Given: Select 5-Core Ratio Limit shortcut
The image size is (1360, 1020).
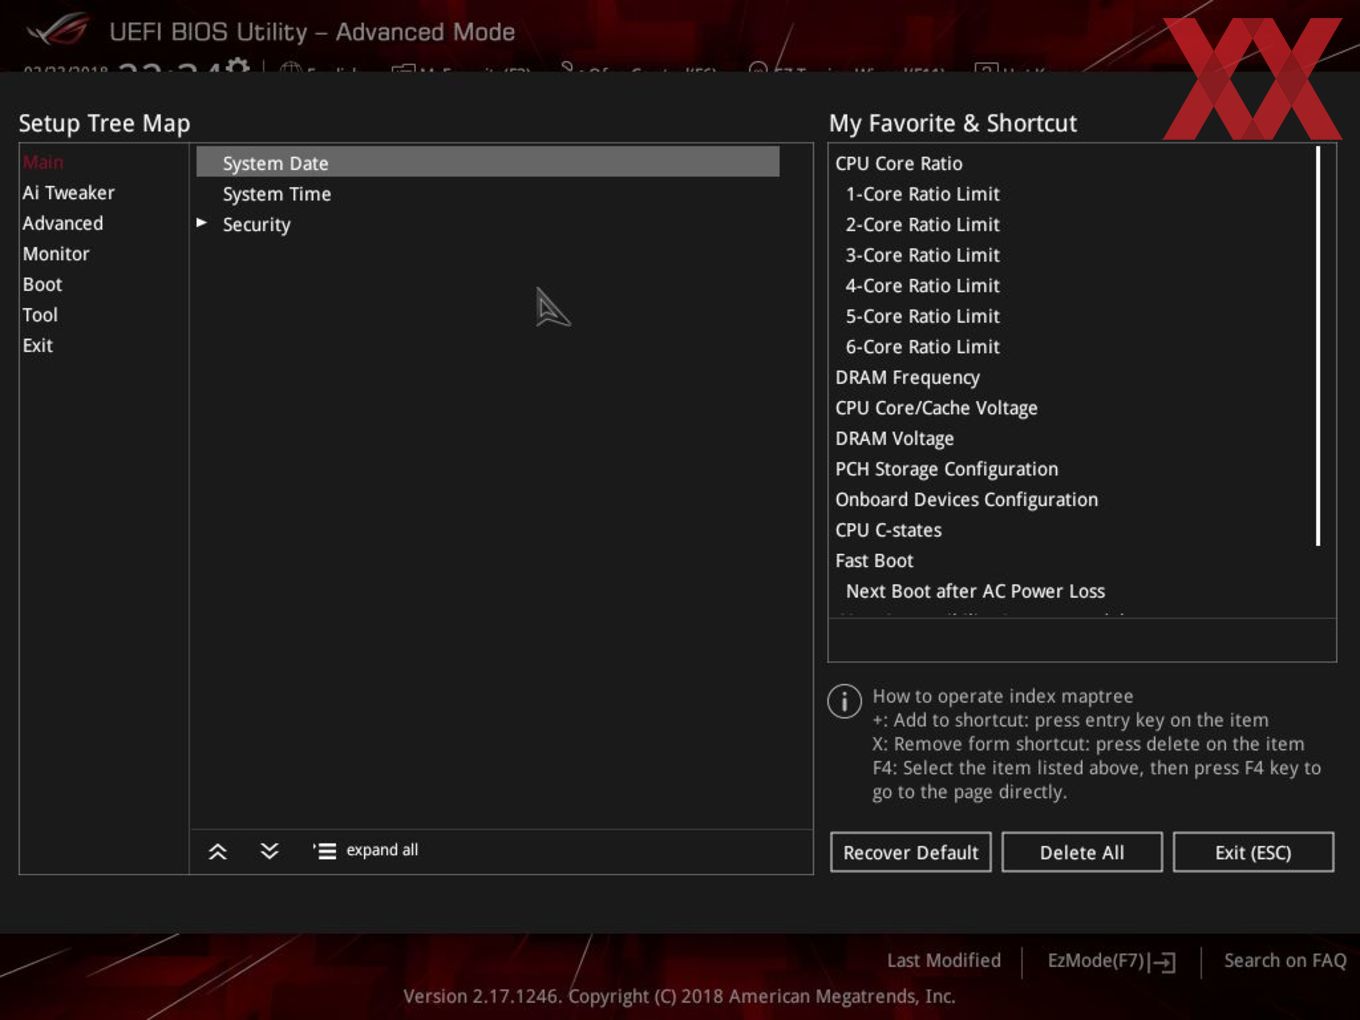Looking at the screenshot, I should [x=922, y=316].
